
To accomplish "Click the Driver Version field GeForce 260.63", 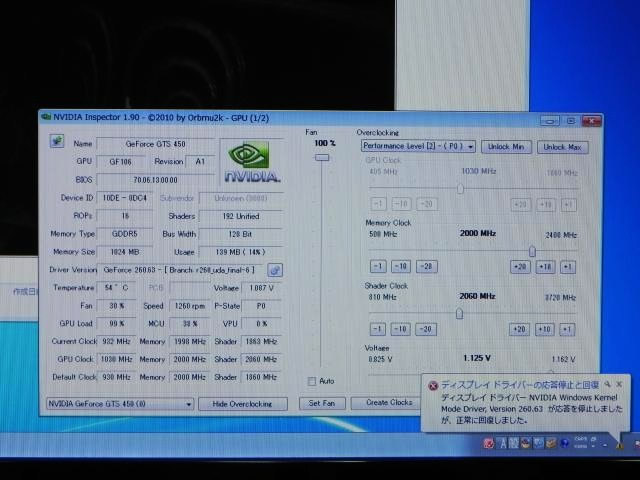I will [x=181, y=270].
